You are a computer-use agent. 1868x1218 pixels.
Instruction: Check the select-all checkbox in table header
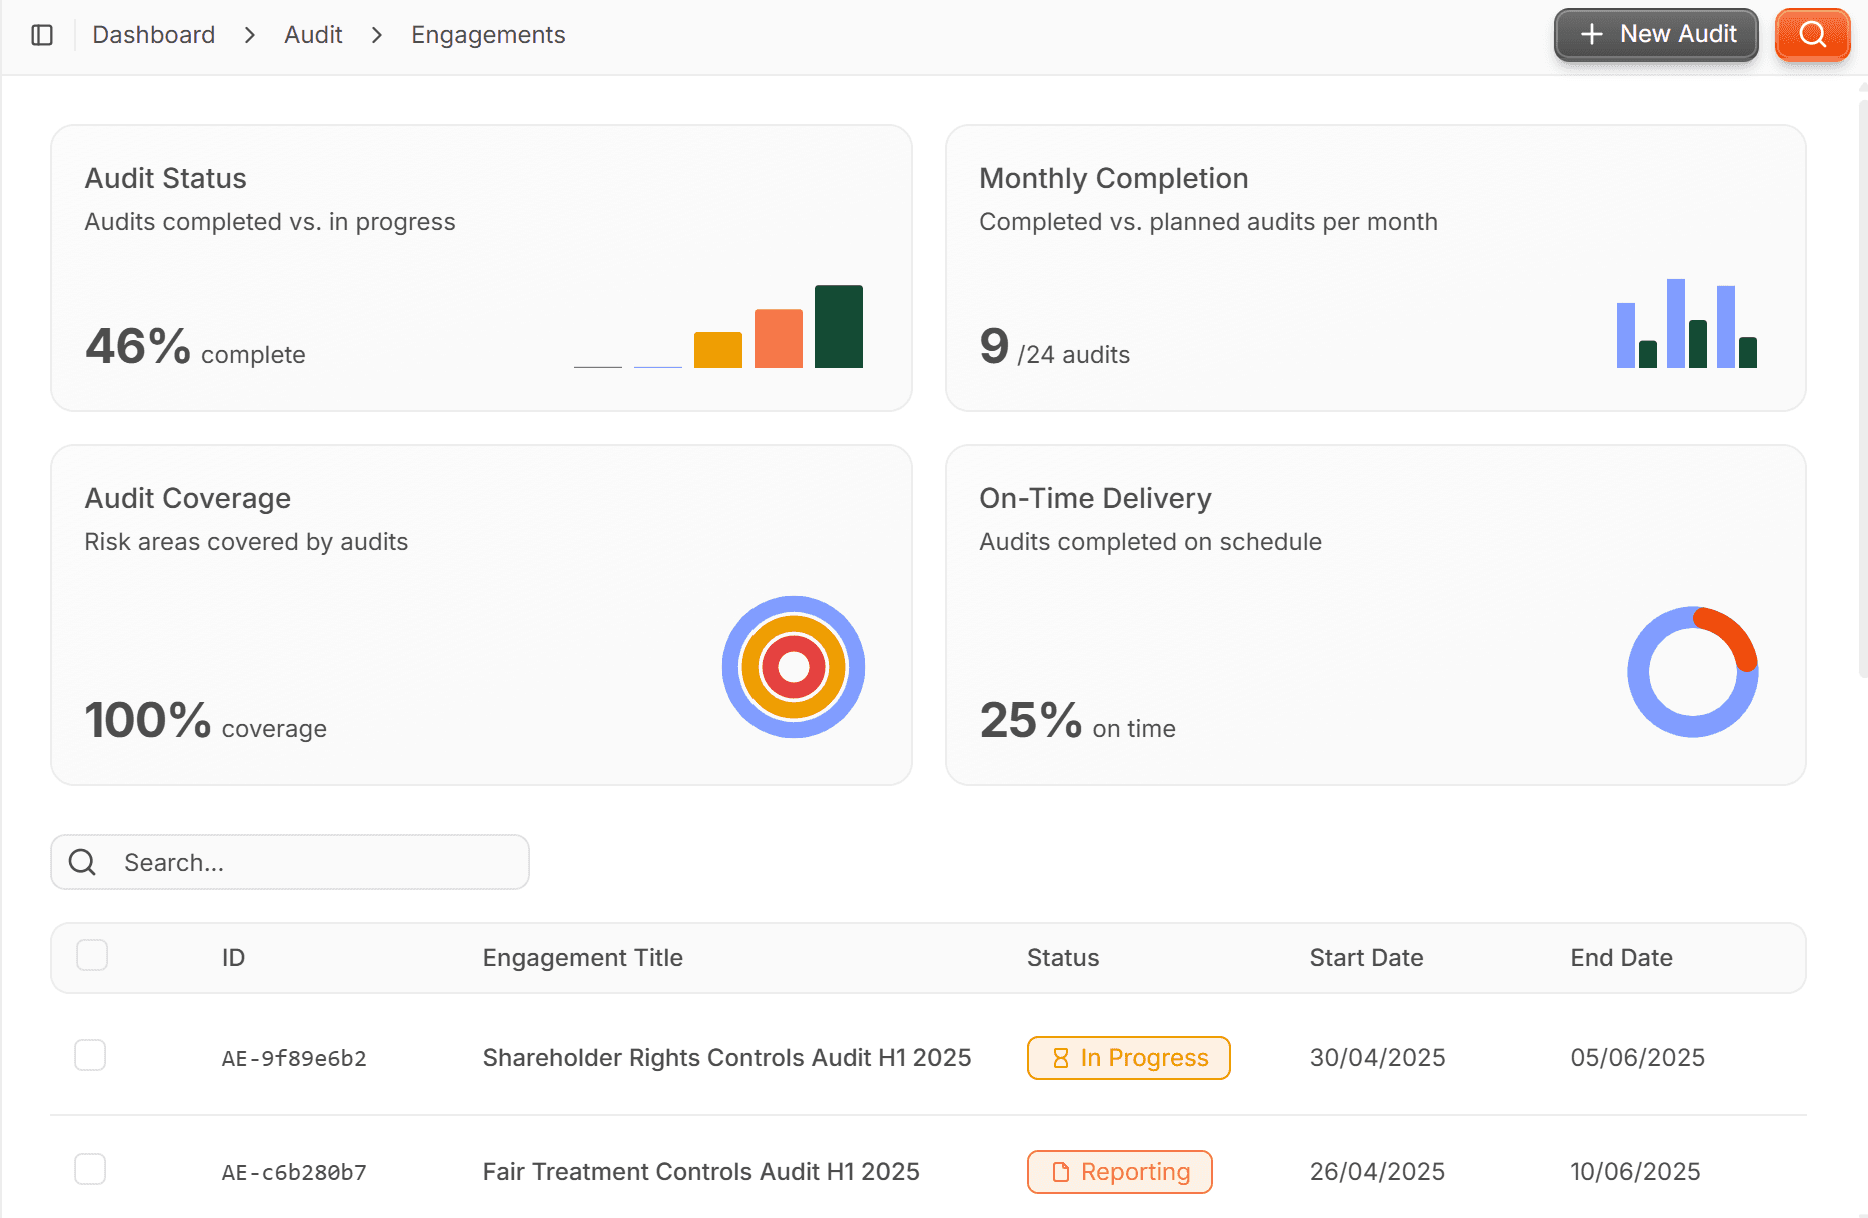pyautogui.click(x=91, y=955)
